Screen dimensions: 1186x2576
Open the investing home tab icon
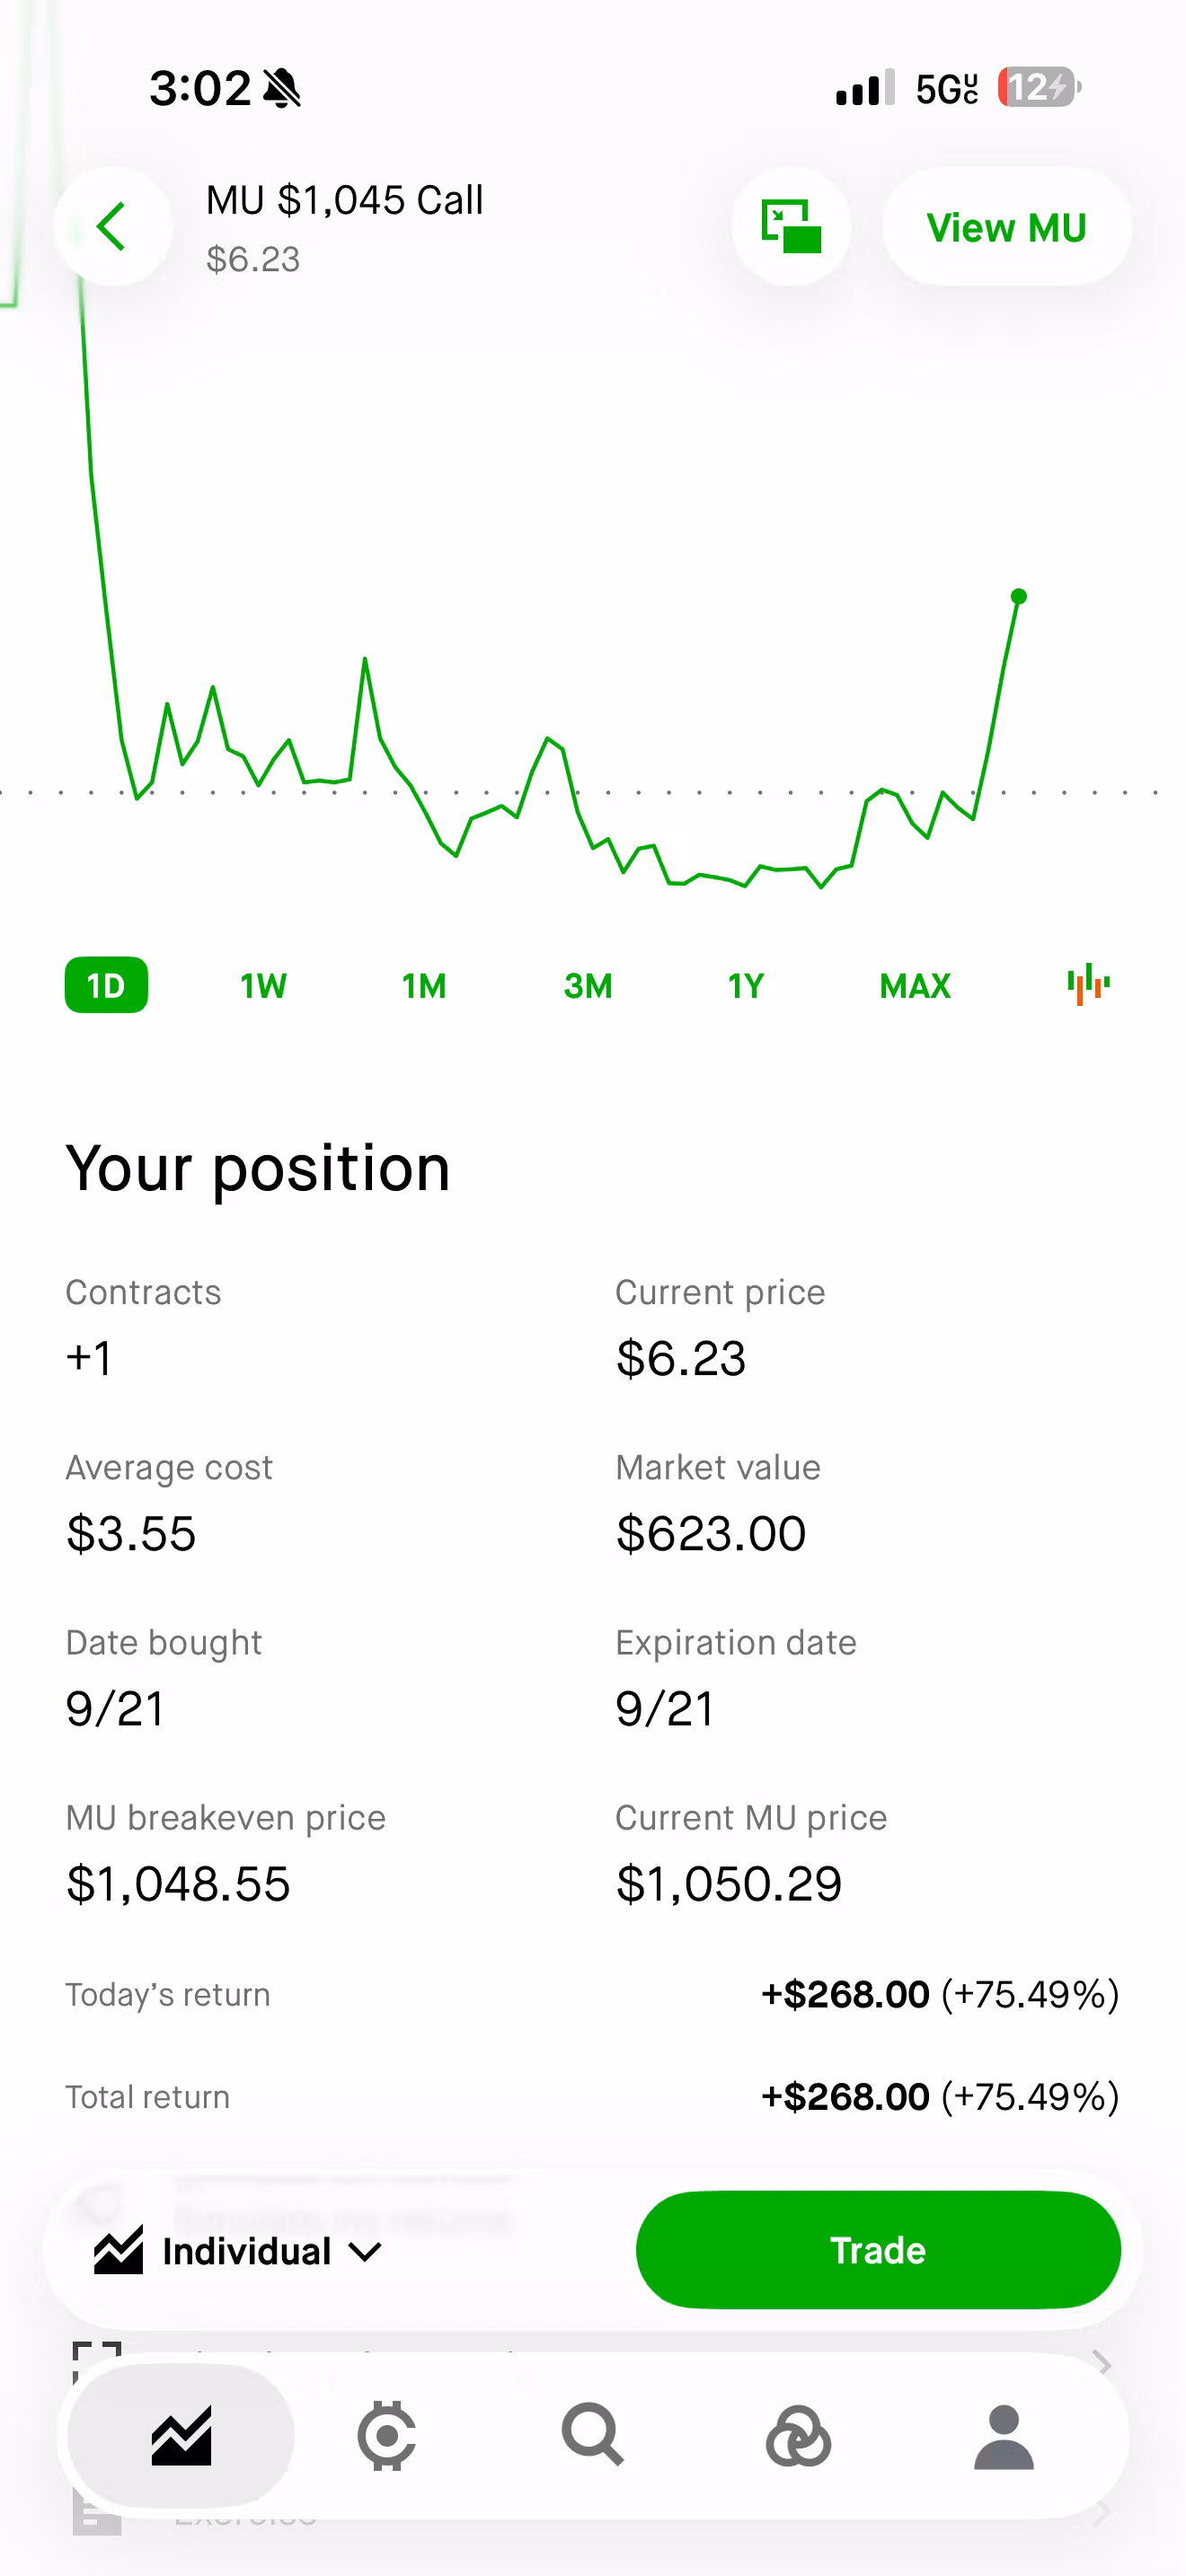coord(181,2436)
